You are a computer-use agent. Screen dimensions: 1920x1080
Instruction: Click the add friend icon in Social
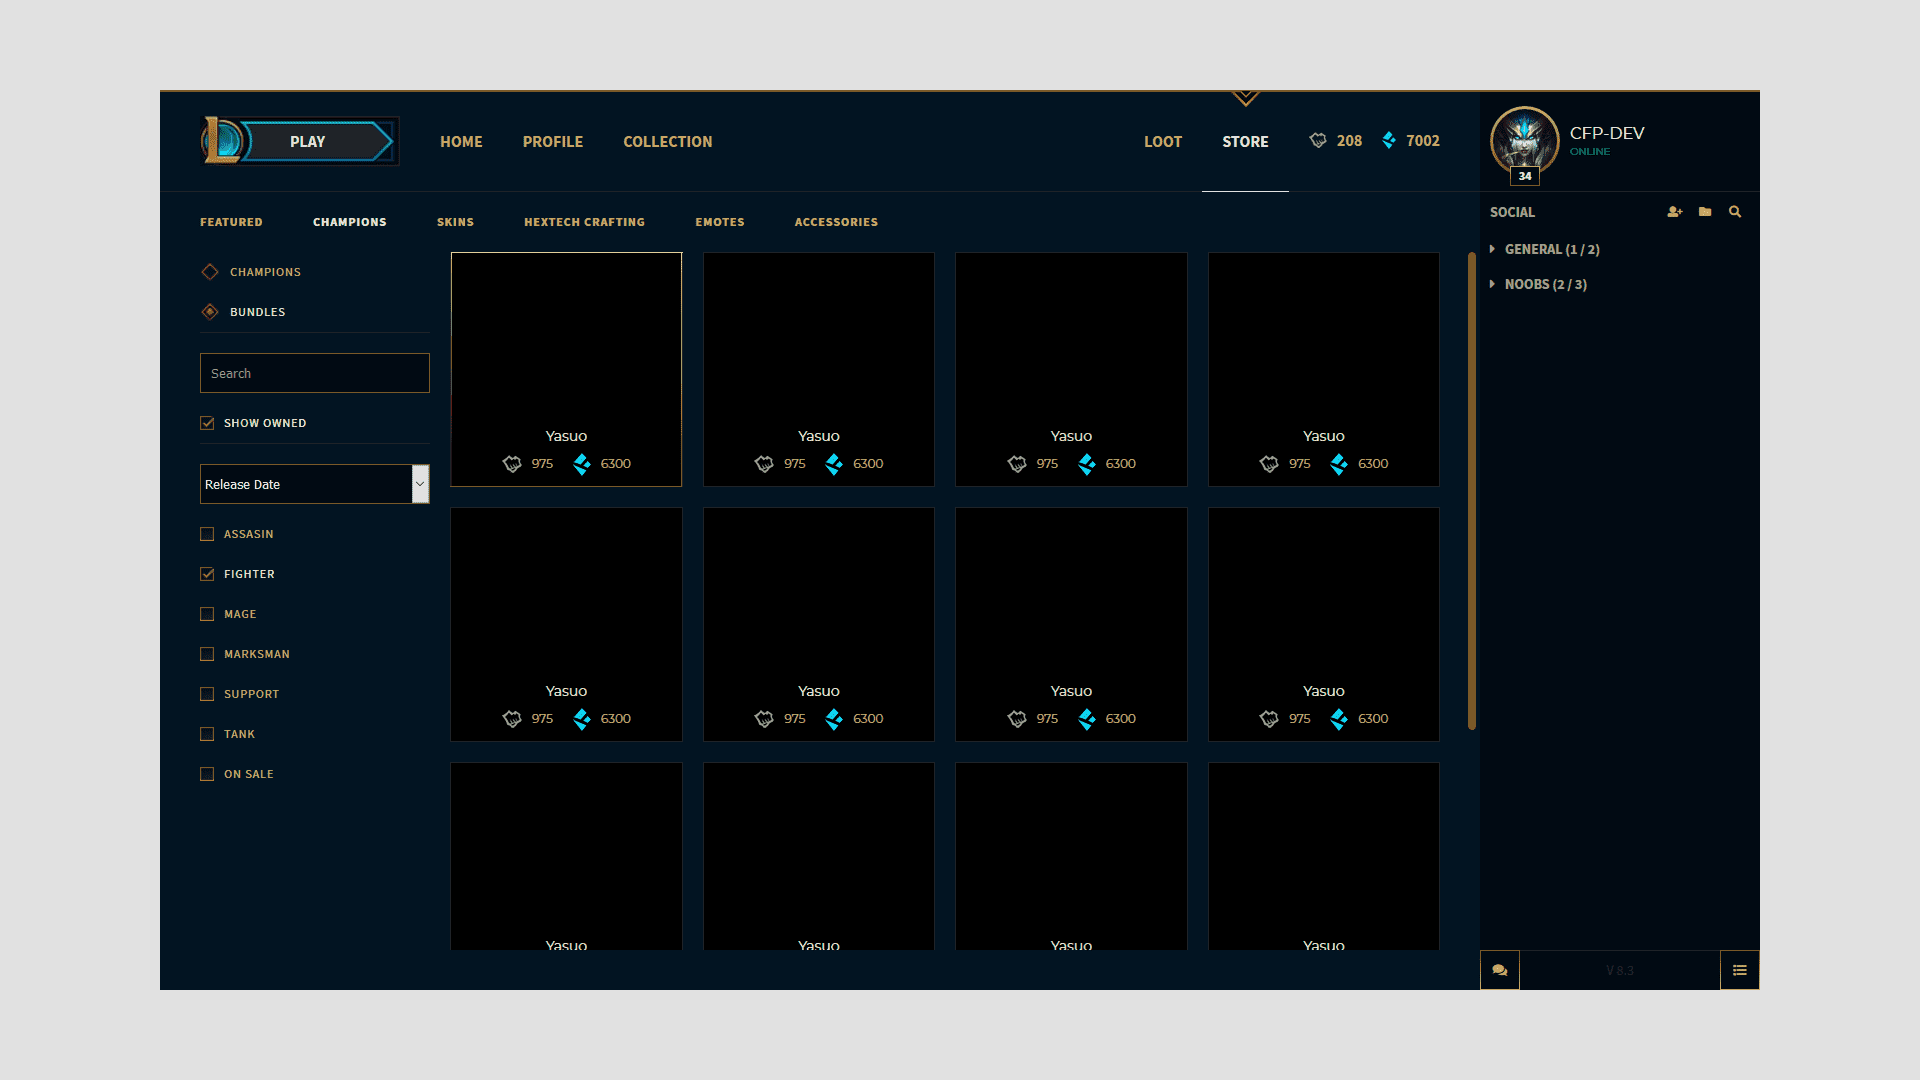pyautogui.click(x=1675, y=212)
